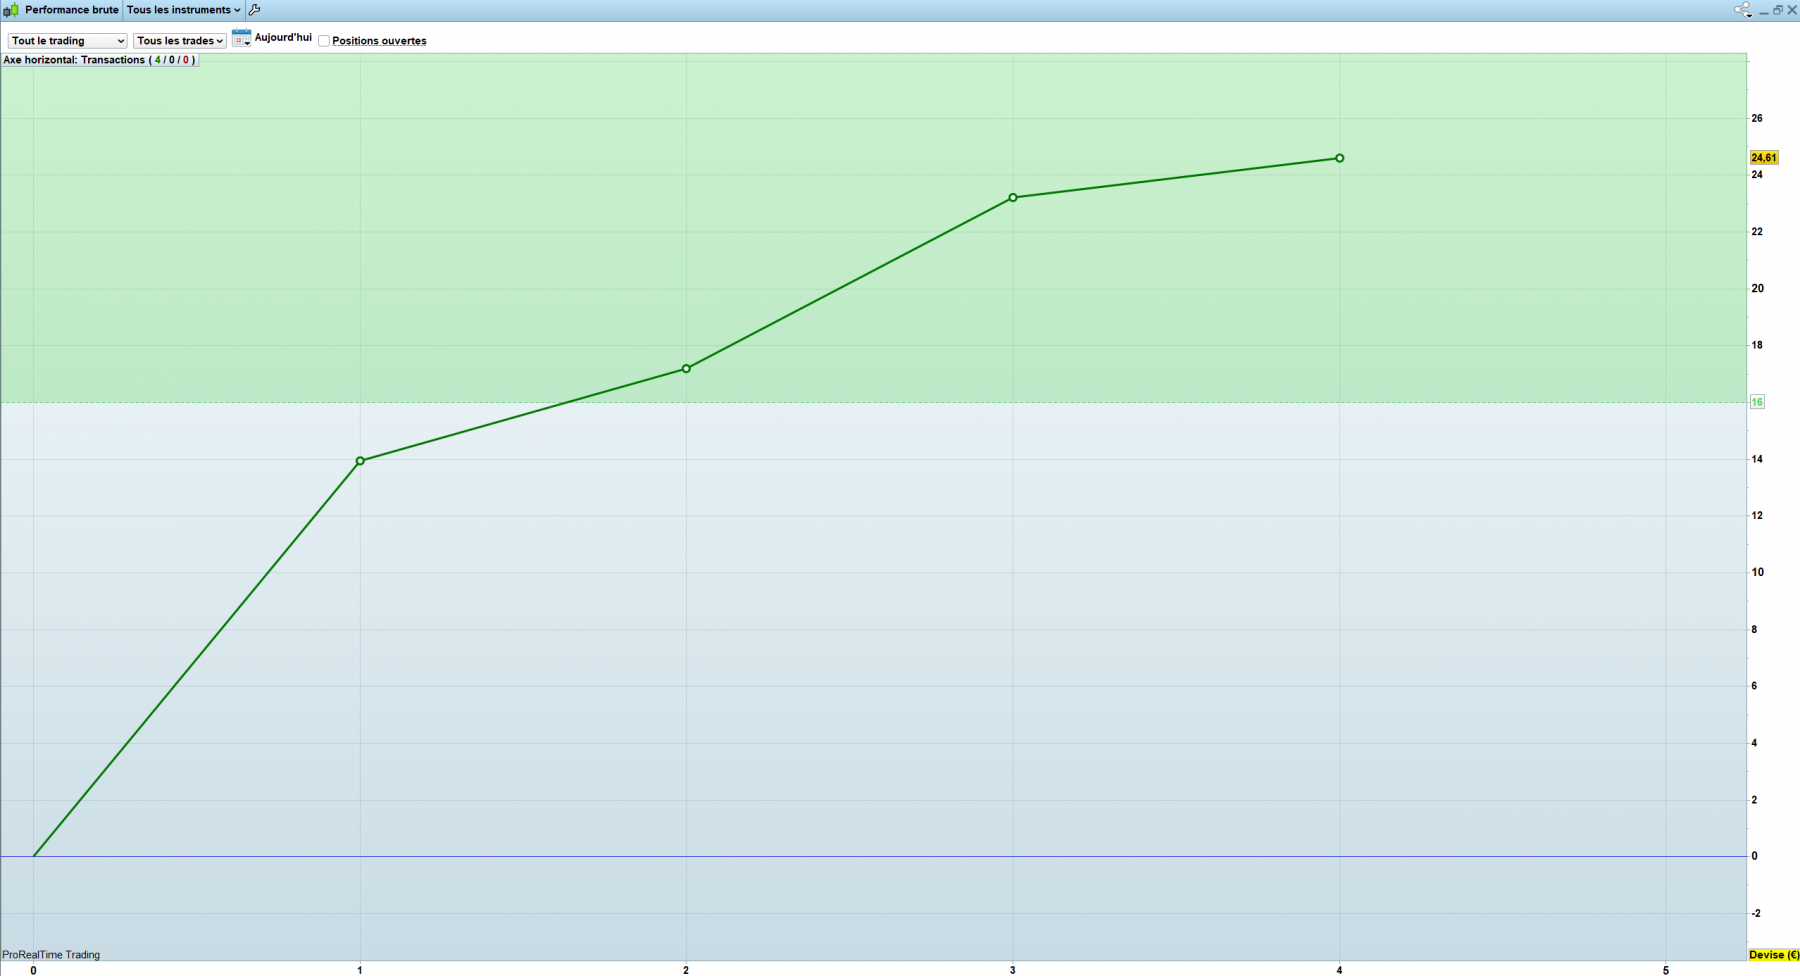Select the data point at transaction 3
This screenshot has height=976, width=1800.
pos(1013,198)
